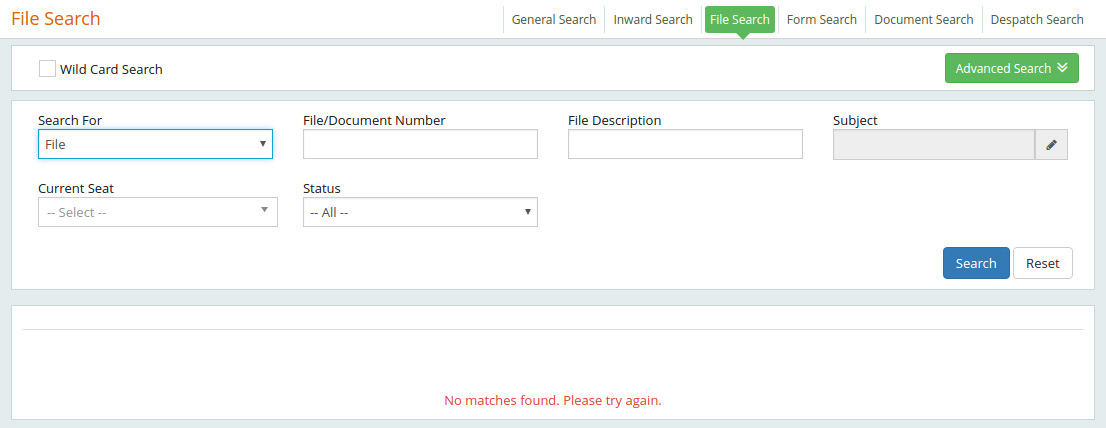Go to the Form Search tab
1106x428 pixels.
(821, 19)
